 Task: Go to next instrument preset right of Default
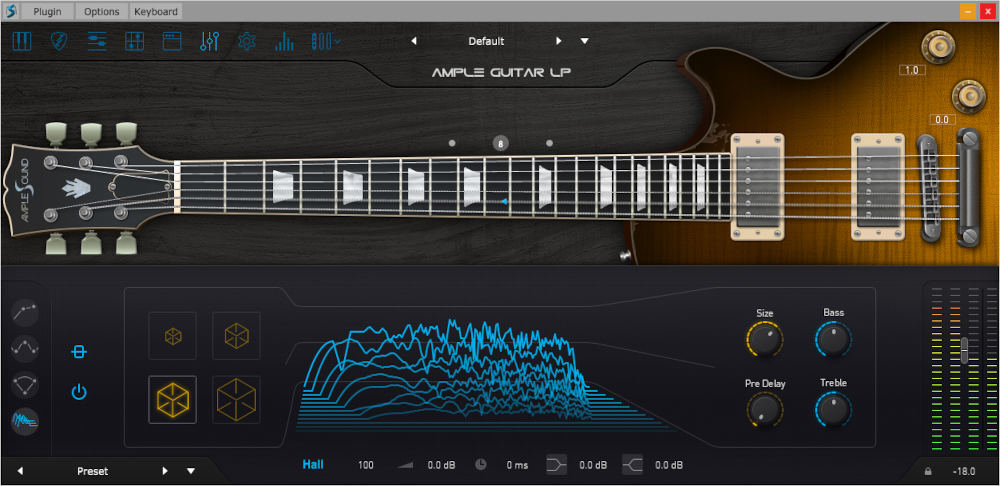point(559,41)
